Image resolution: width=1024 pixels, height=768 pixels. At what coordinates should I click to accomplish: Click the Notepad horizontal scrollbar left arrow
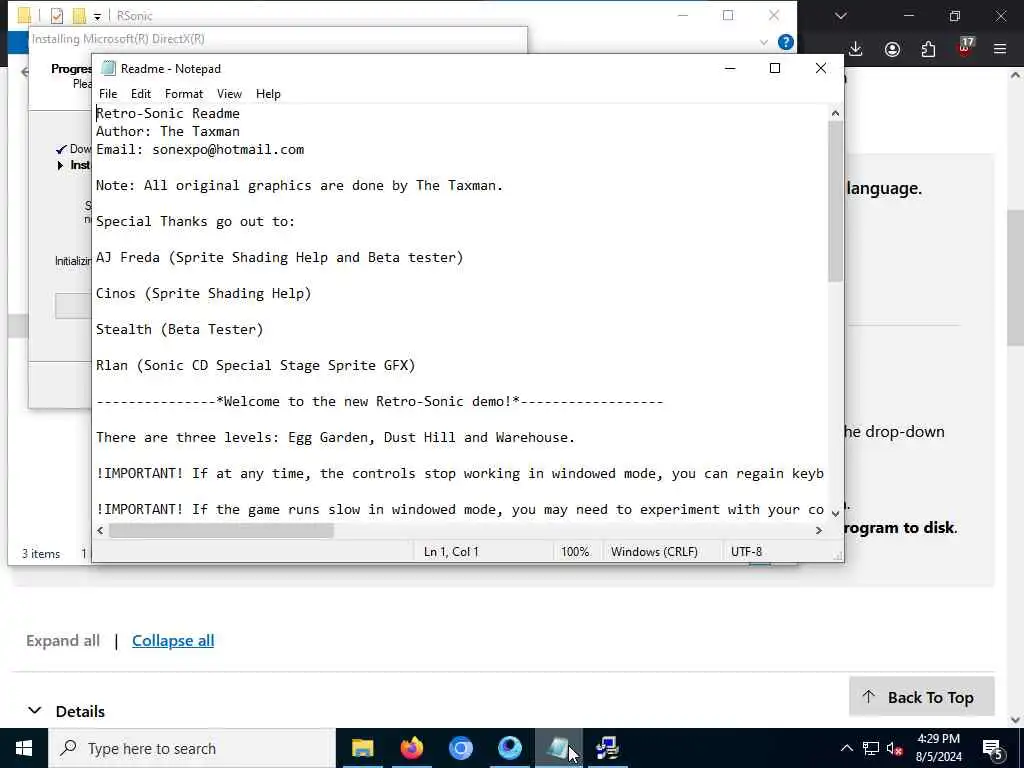(100, 530)
